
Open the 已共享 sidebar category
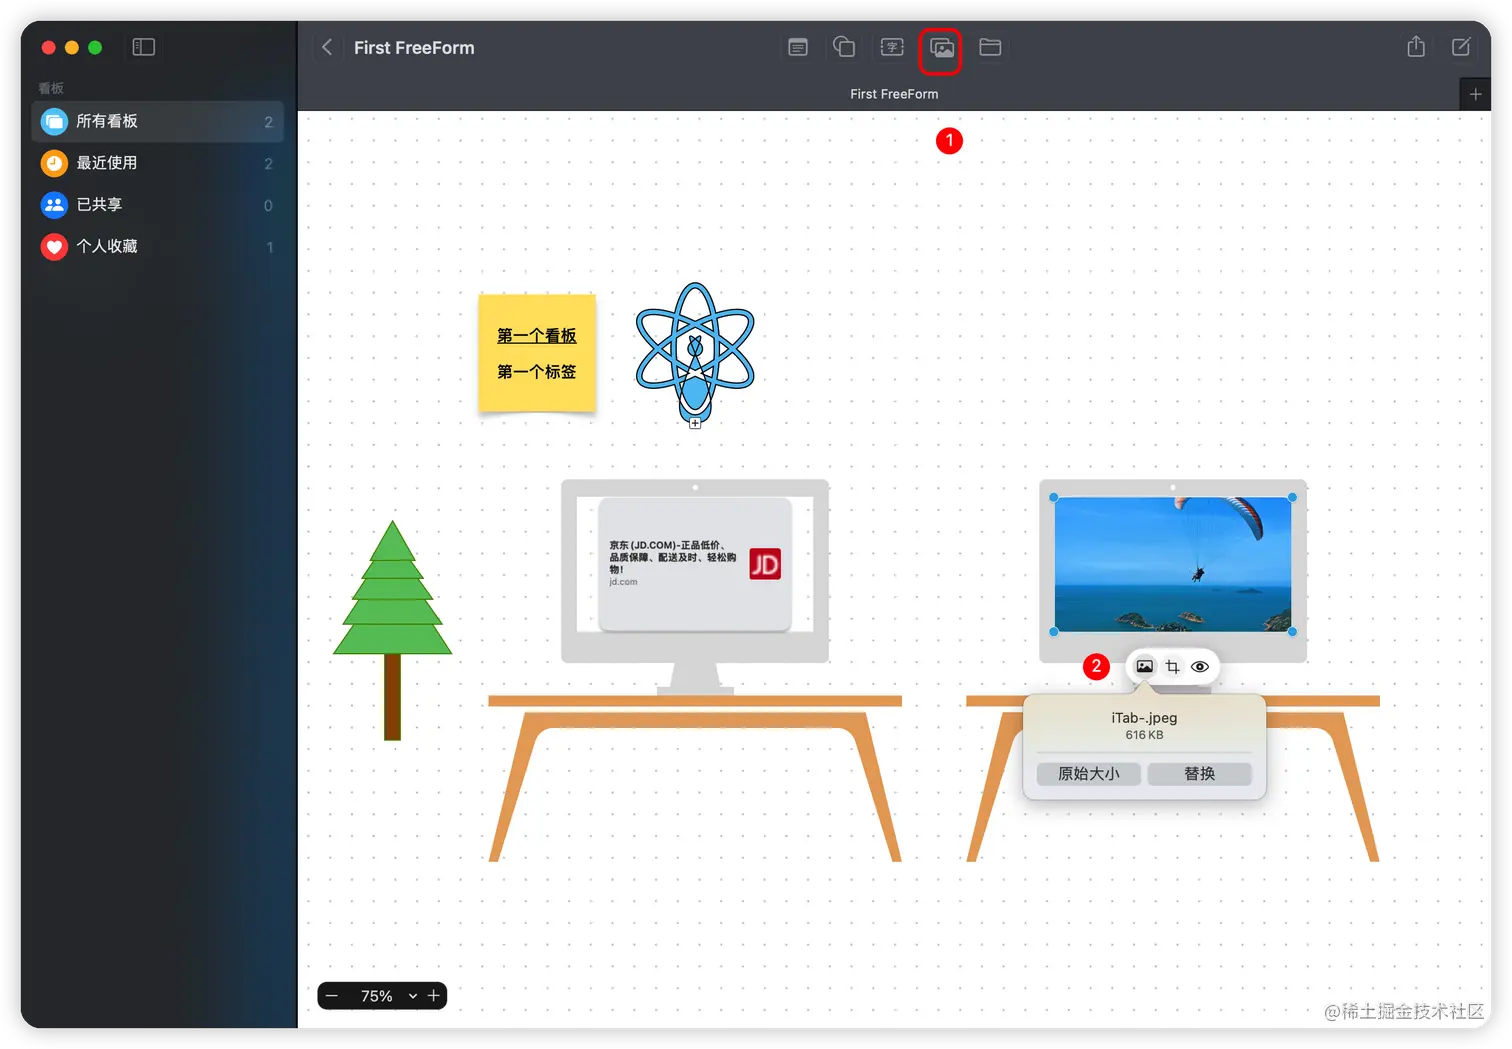click(158, 205)
